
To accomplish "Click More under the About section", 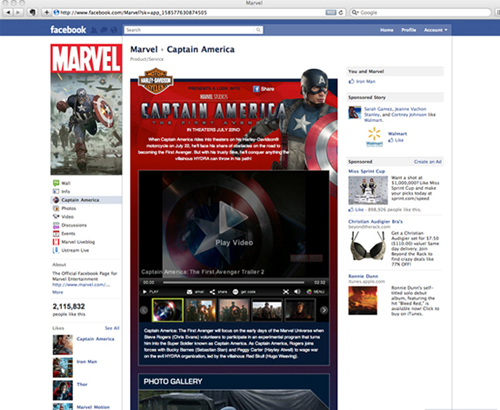I will 57,292.
